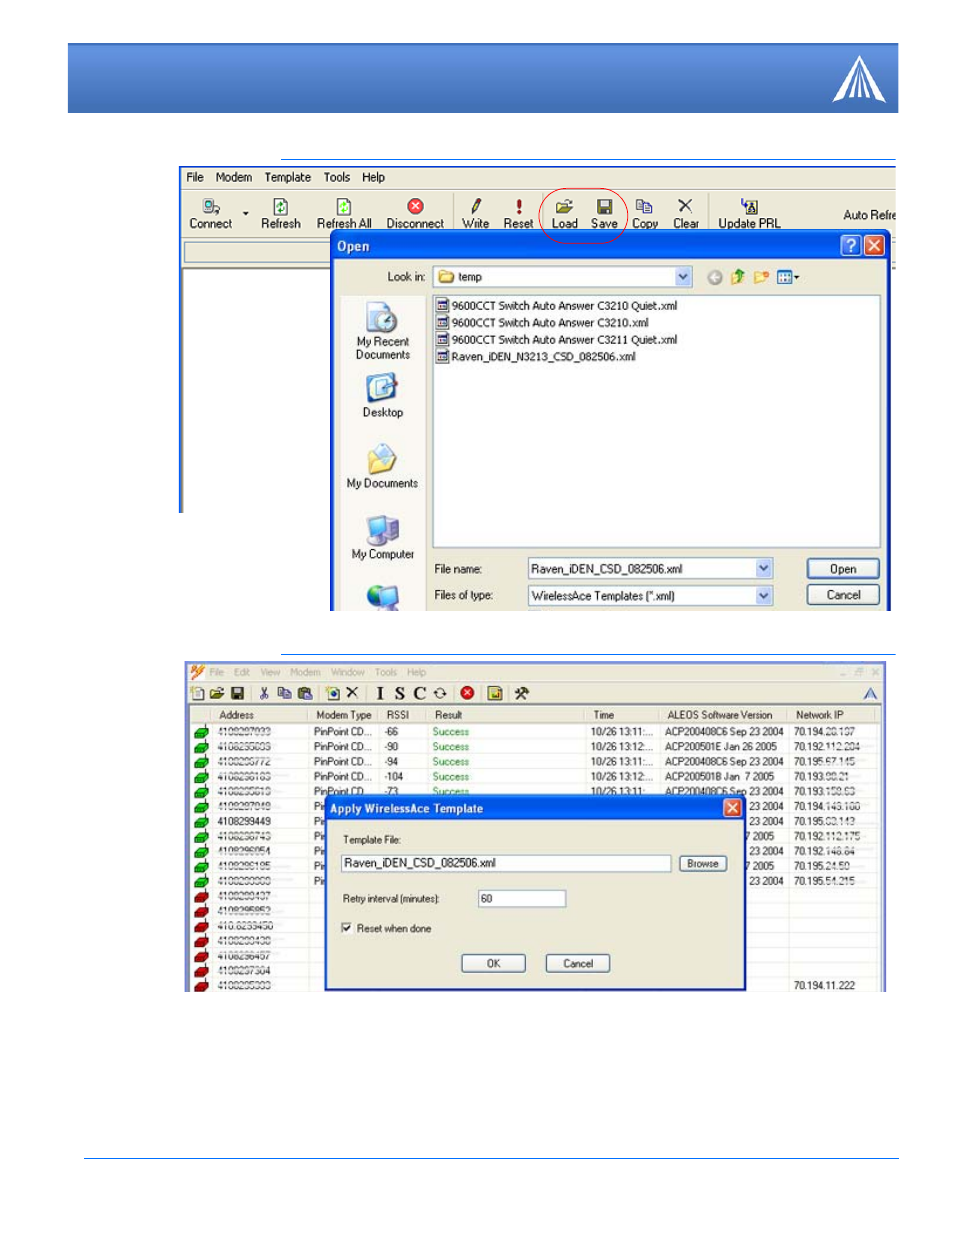Select My Computer place icon
The width and height of the screenshot is (954, 1235).
(x=382, y=530)
